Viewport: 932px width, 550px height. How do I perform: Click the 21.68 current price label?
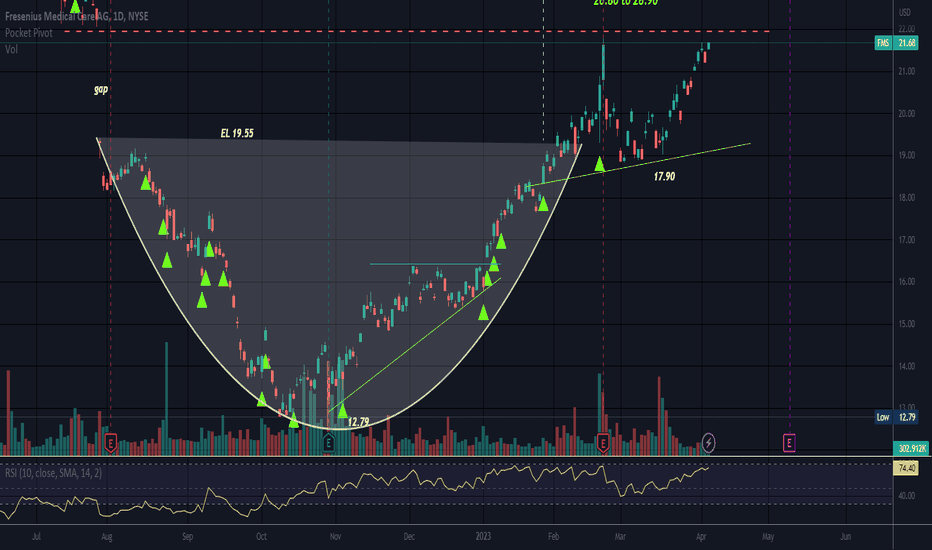click(x=907, y=43)
